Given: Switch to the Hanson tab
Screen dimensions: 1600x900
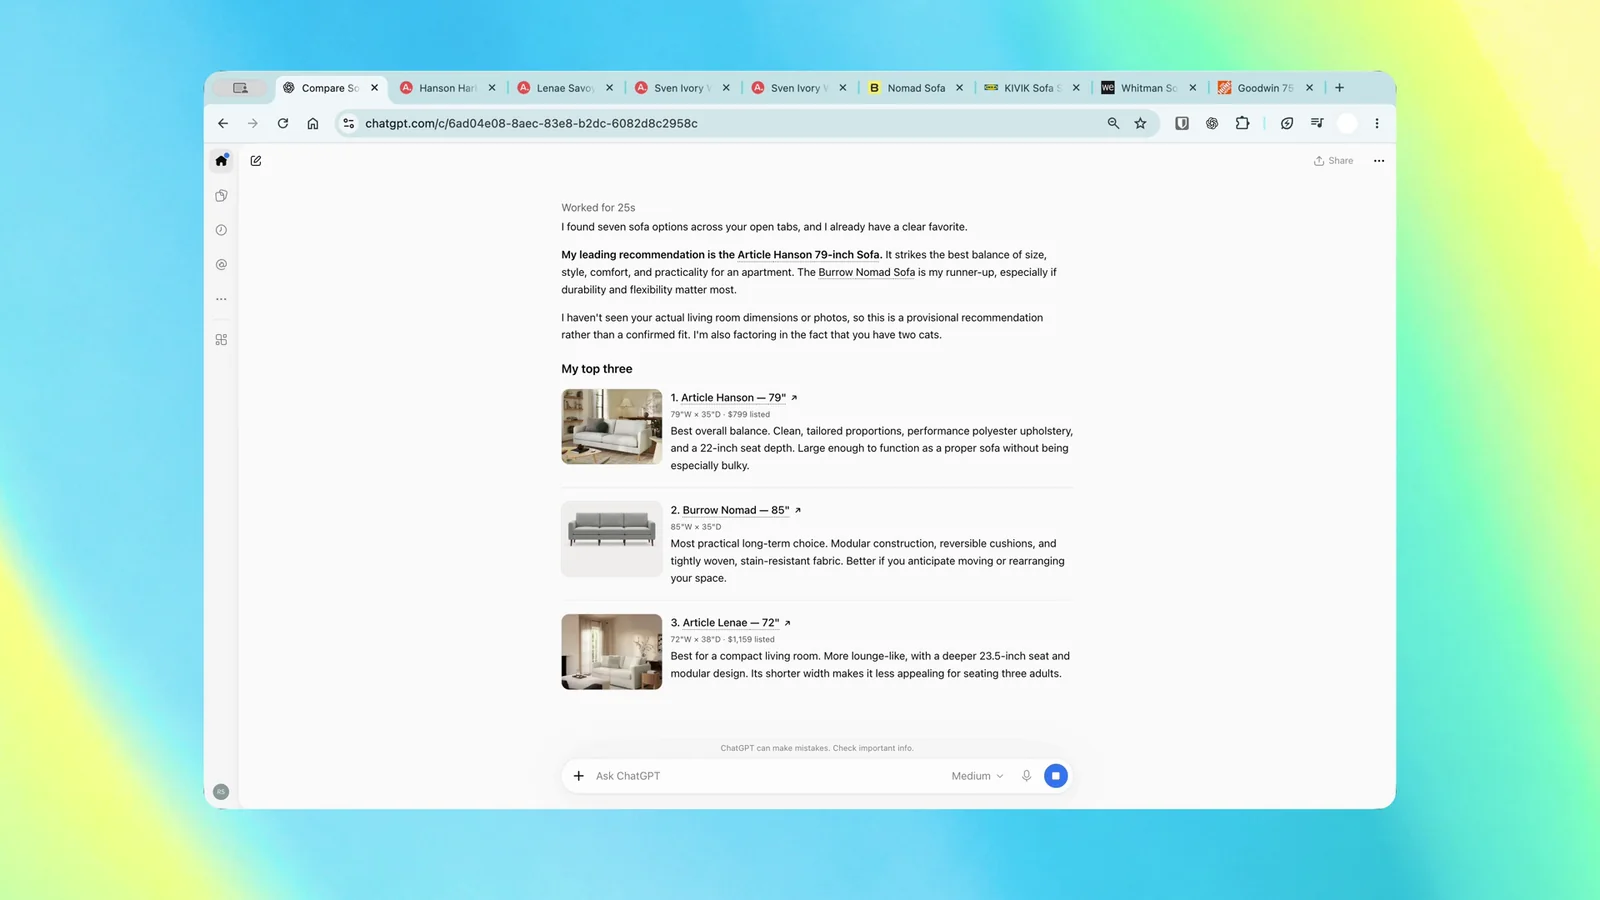Looking at the screenshot, I should (x=447, y=88).
